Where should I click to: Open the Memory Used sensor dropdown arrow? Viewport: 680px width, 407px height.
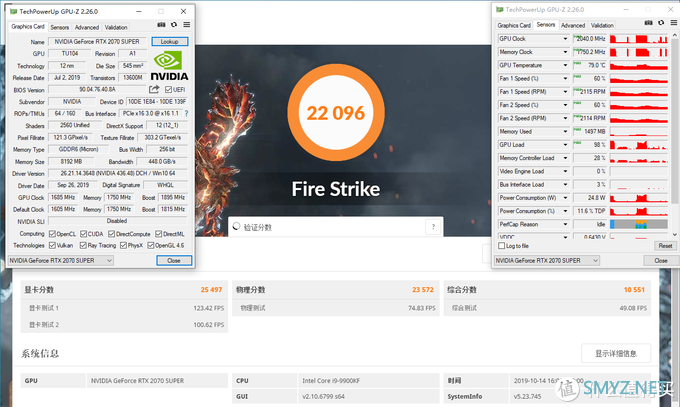[565, 131]
